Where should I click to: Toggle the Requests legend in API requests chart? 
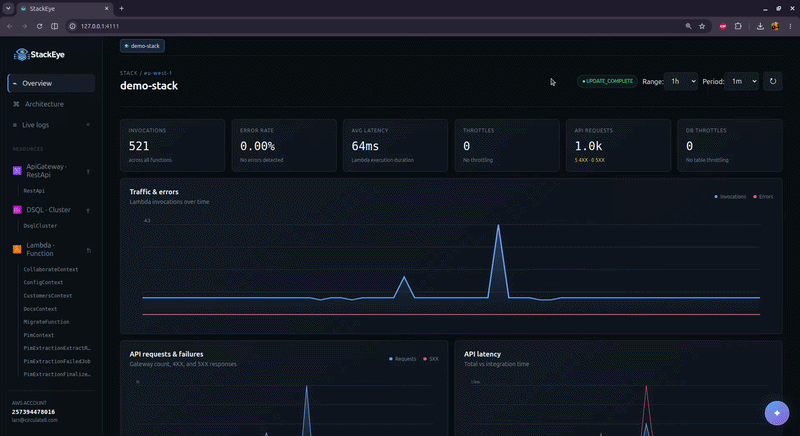(403, 359)
